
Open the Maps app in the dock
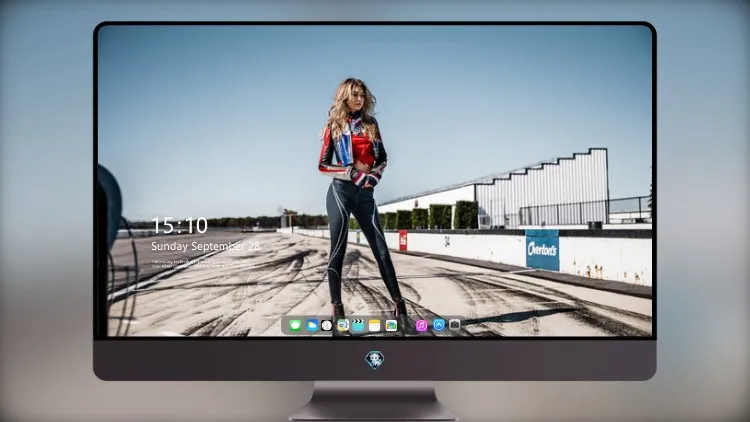coord(342,326)
